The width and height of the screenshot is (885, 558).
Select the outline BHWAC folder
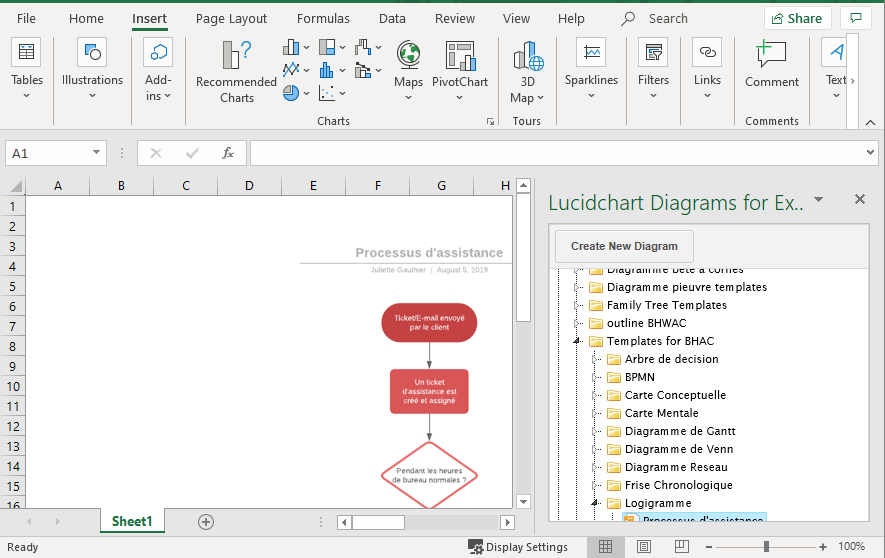[646, 323]
